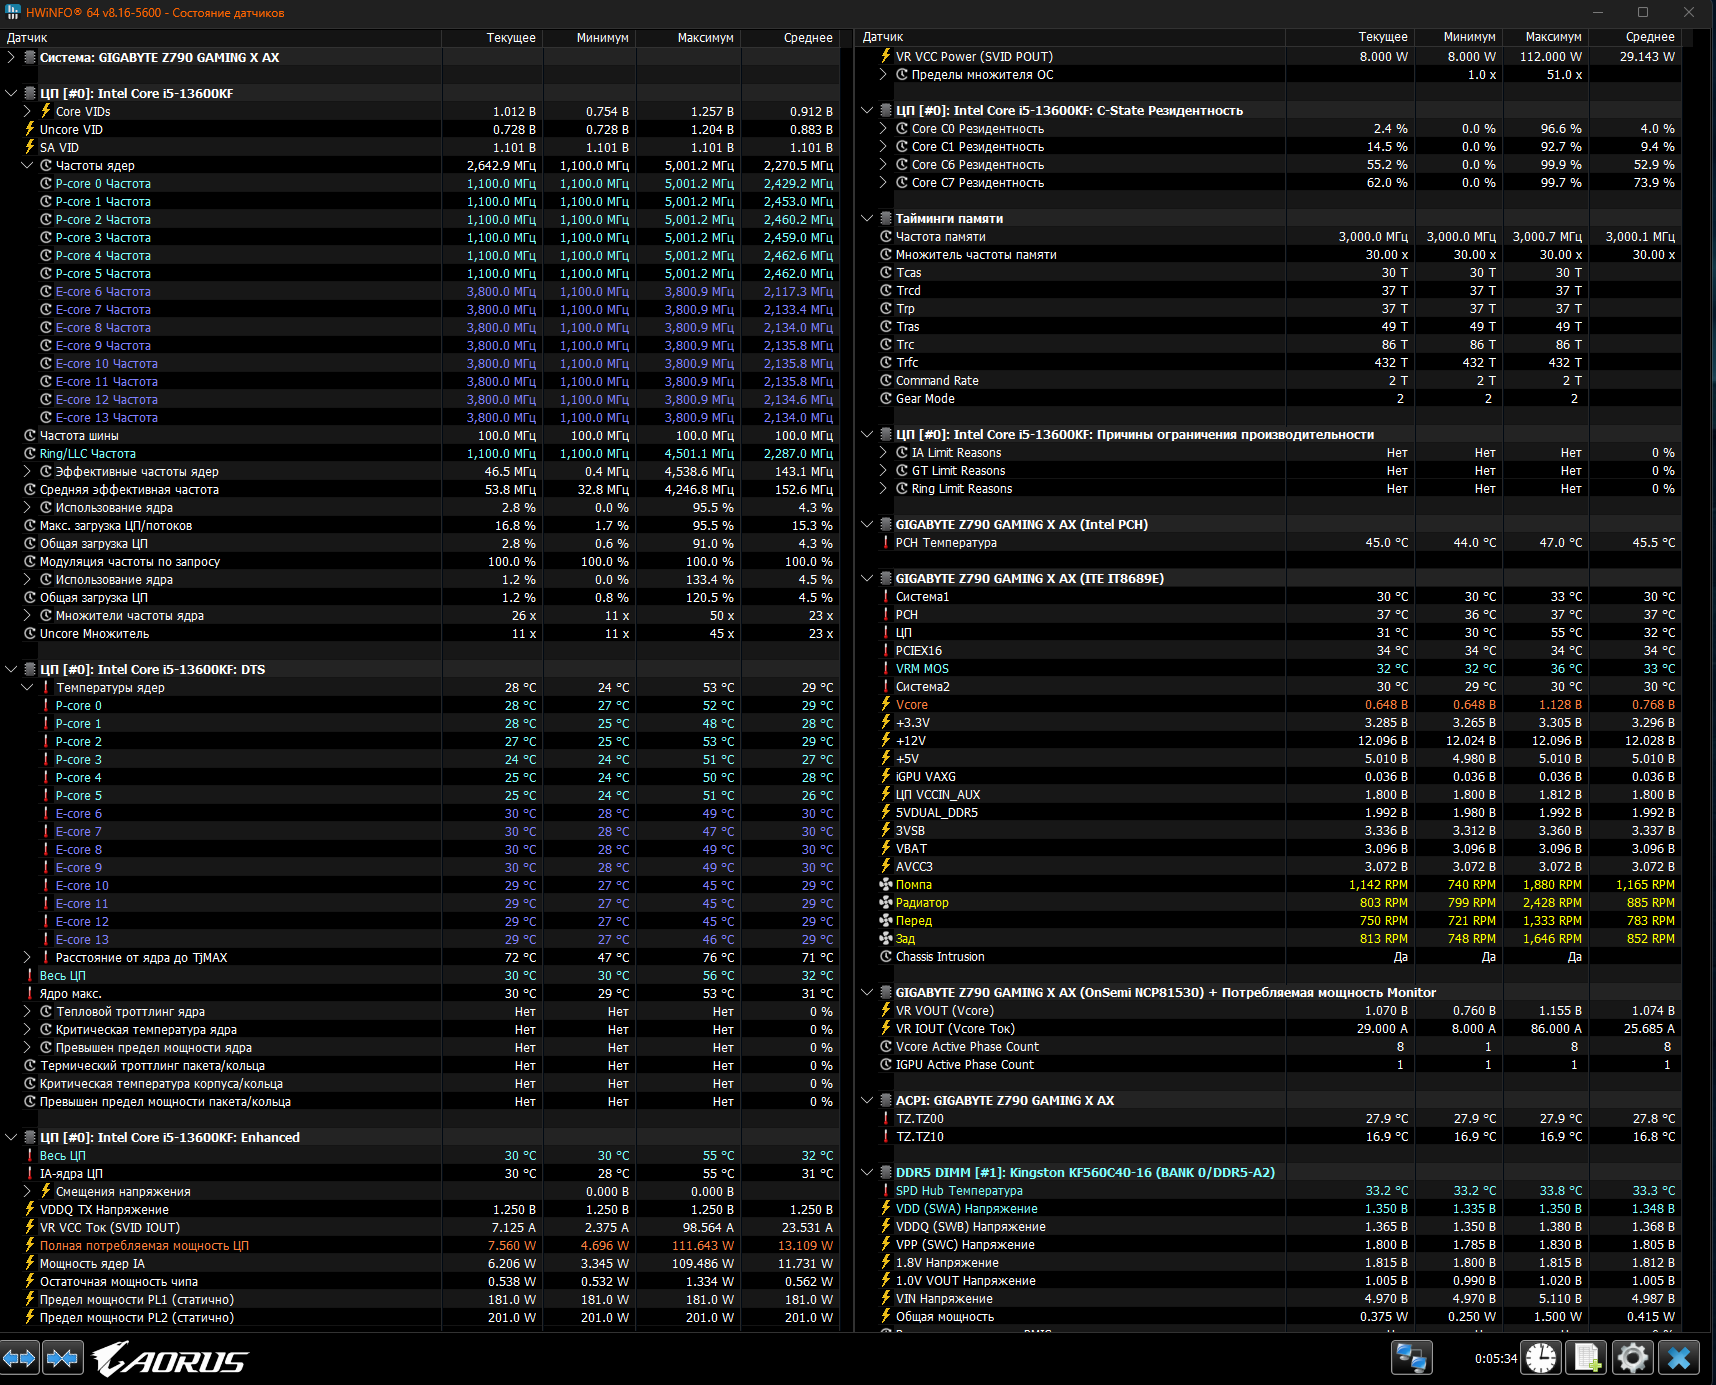The height and width of the screenshot is (1385, 1716).
Task: Collapse the ЦП [#0]: Intel Core i5-13600KF group
Action: [11, 93]
